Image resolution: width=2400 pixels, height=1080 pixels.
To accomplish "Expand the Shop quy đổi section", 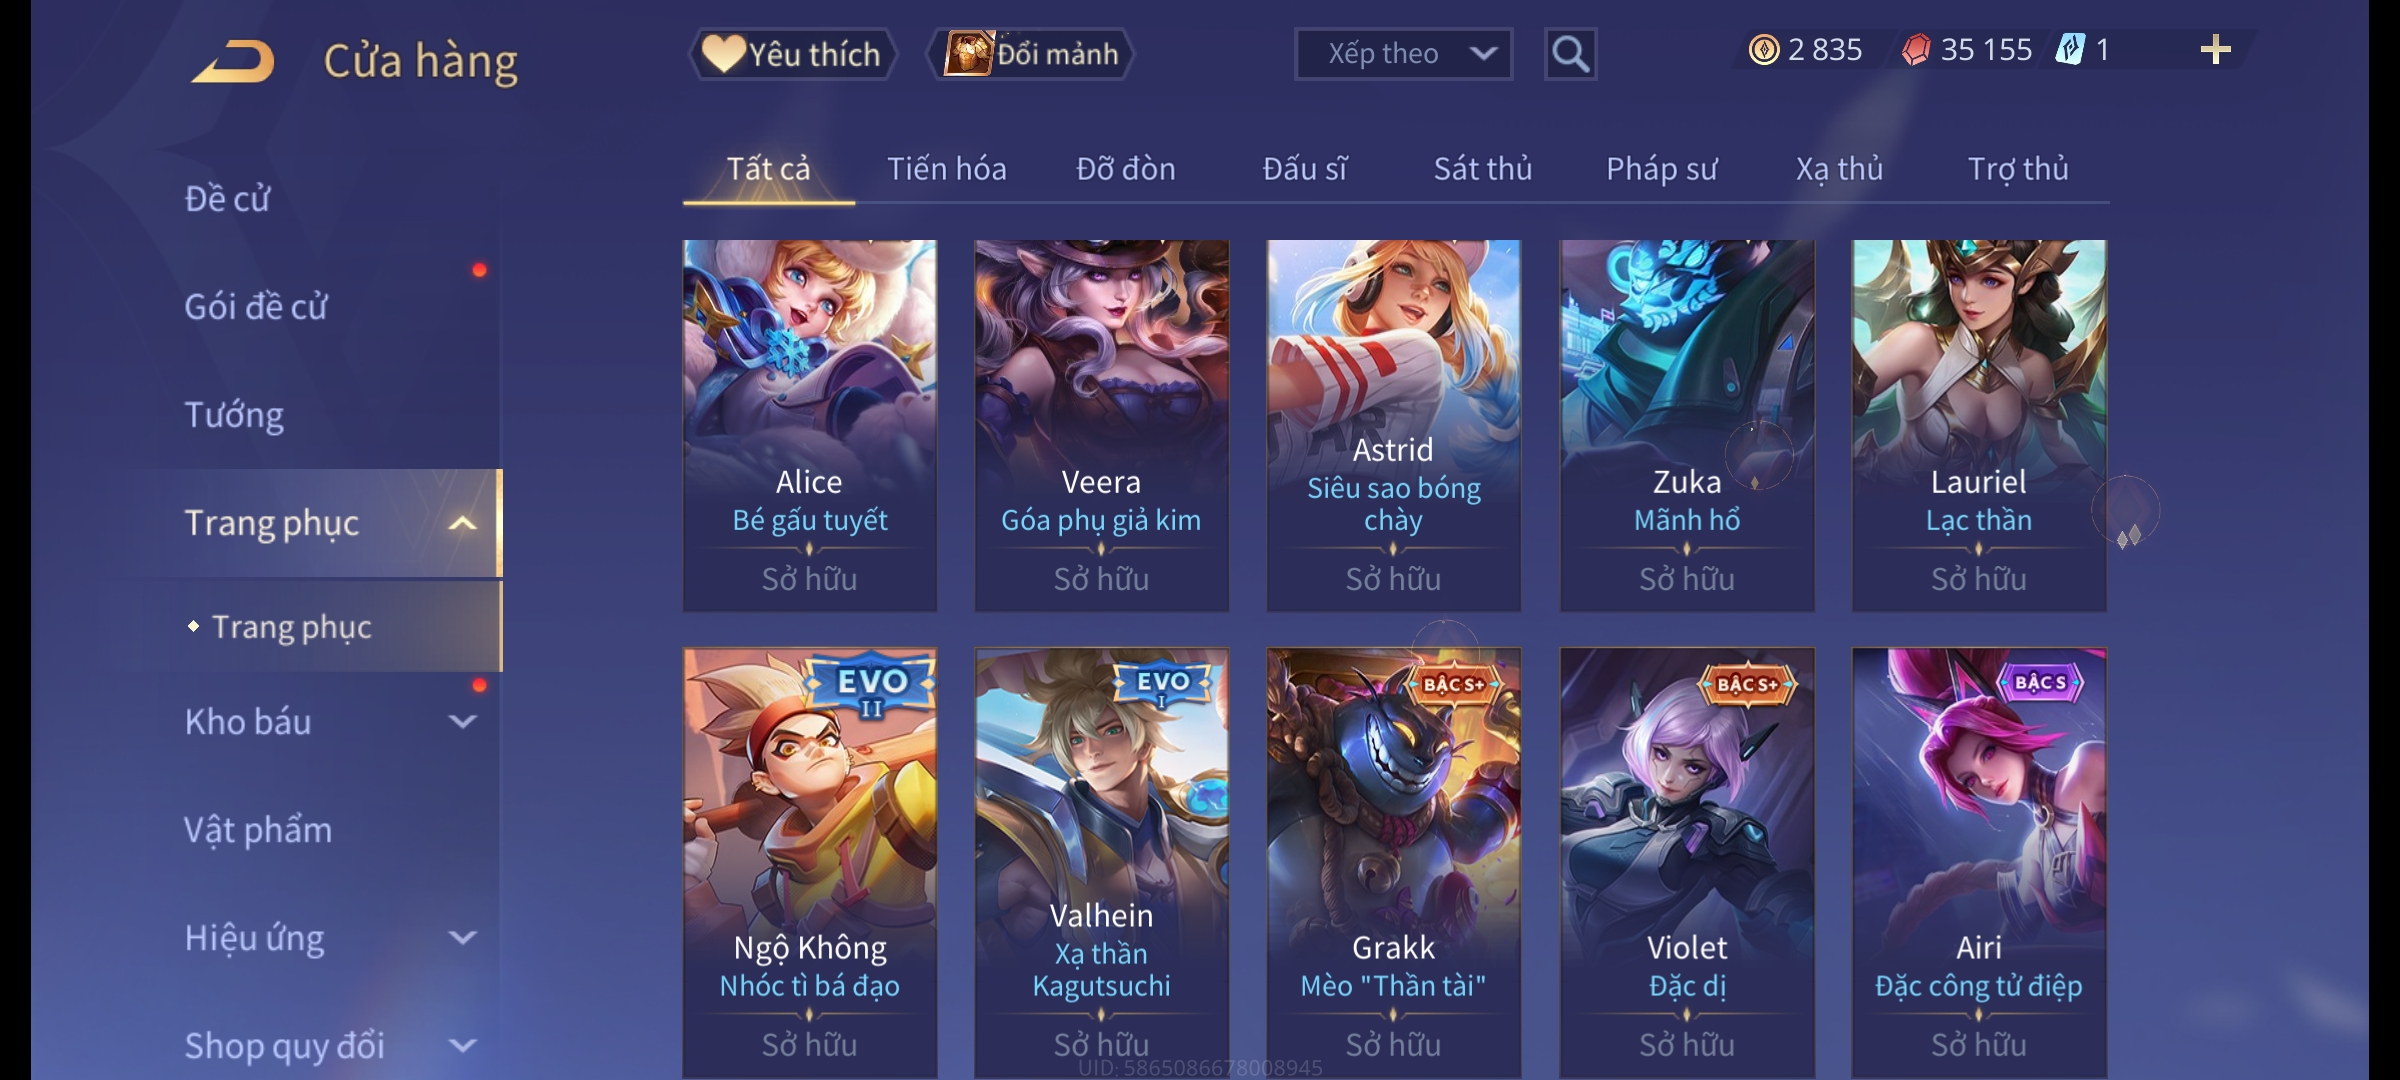I will pyautogui.click(x=462, y=1046).
